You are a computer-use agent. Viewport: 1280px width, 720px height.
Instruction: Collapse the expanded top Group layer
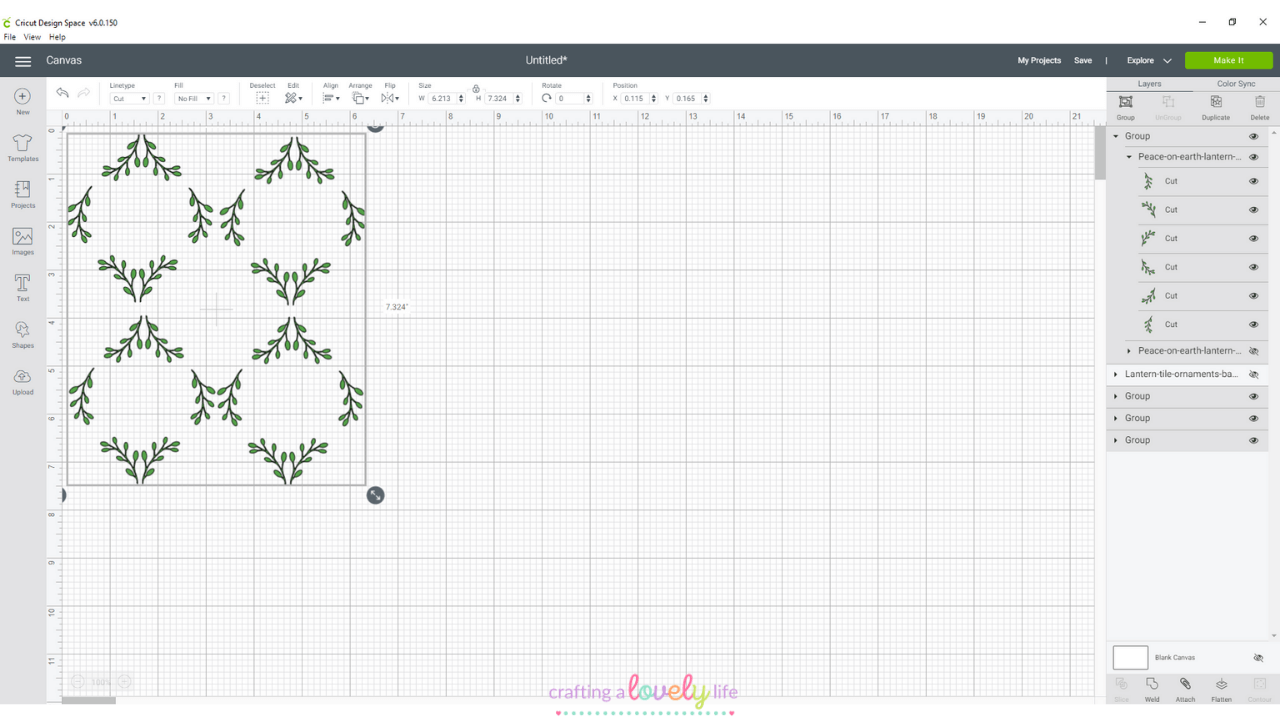(x=1116, y=136)
